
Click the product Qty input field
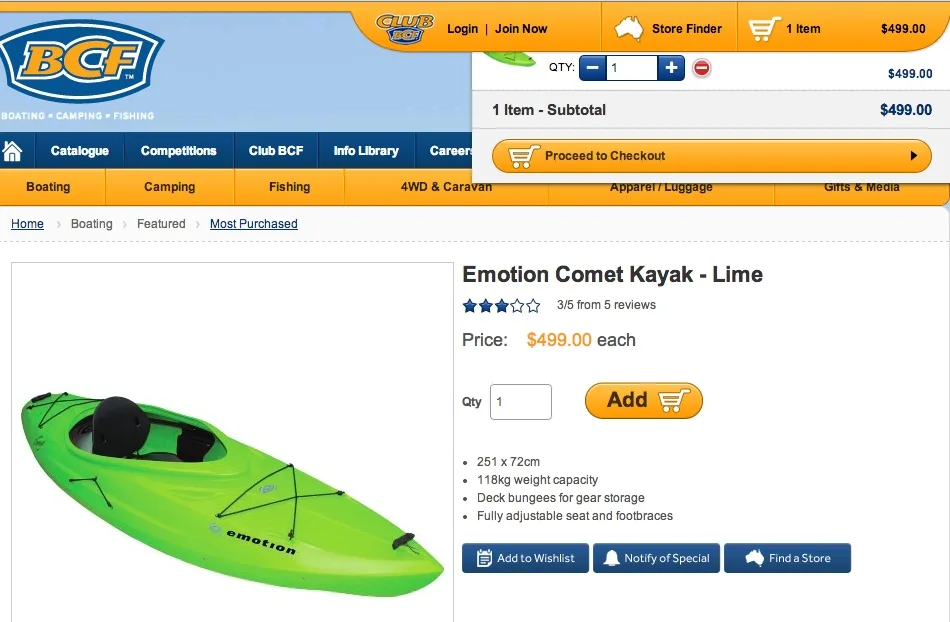click(520, 402)
